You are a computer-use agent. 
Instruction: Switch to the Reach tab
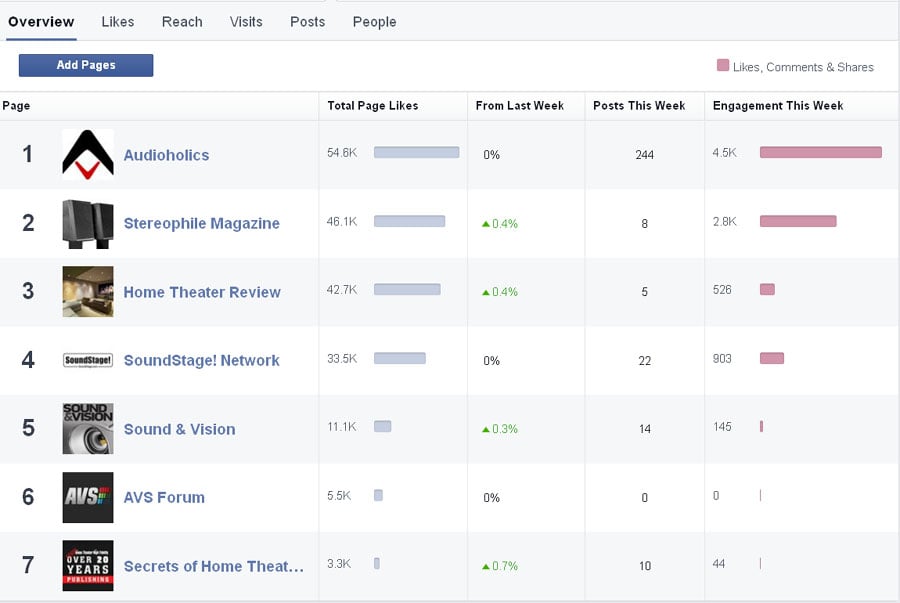point(182,22)
